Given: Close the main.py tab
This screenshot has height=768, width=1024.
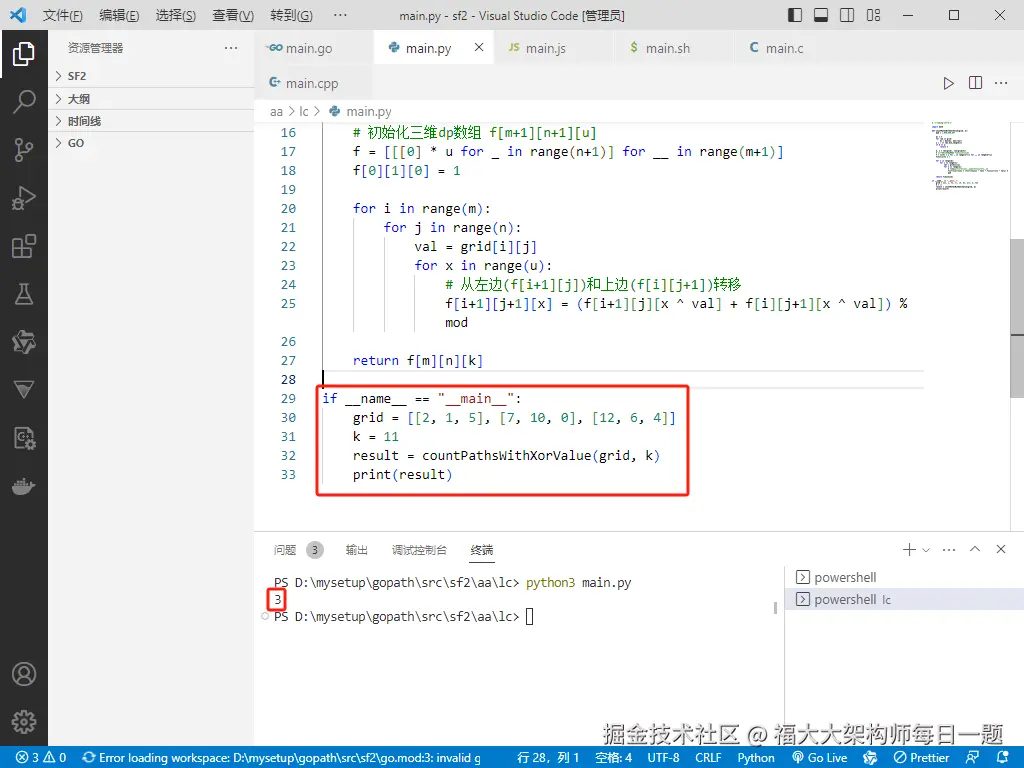Looking at the screenshot, I should click(479, 47).
